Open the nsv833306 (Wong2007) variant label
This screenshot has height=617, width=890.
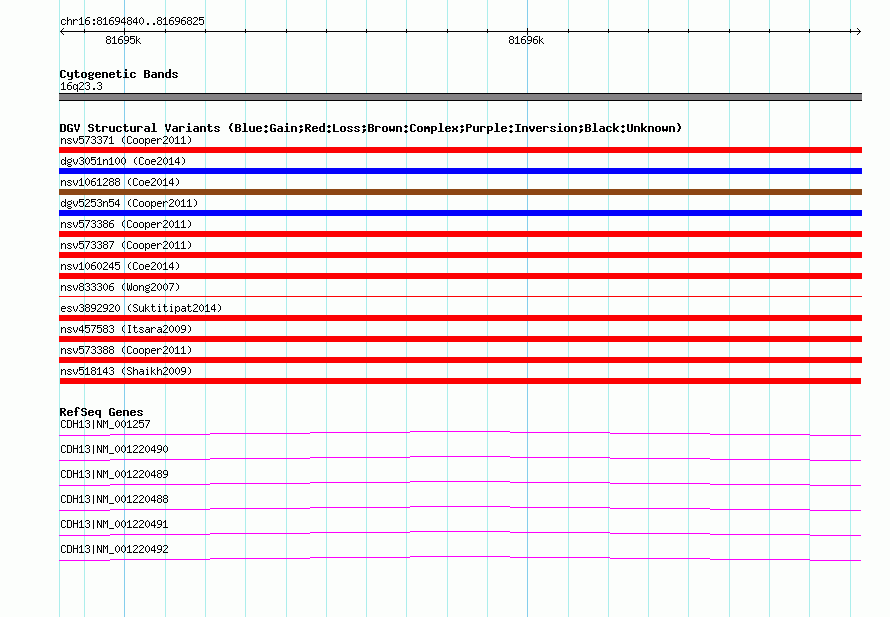120,287
